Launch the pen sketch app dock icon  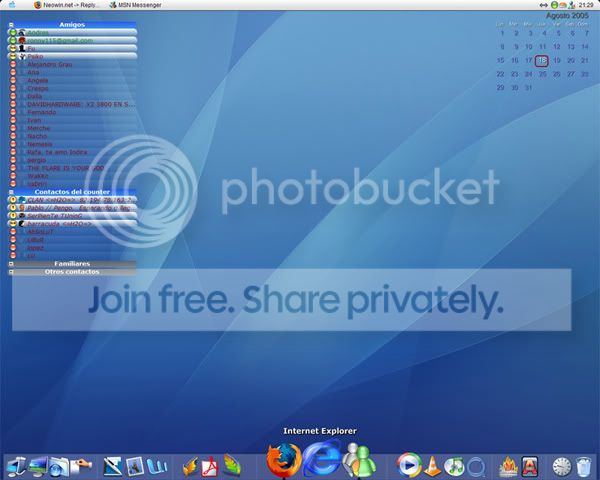tap(112, 467)
